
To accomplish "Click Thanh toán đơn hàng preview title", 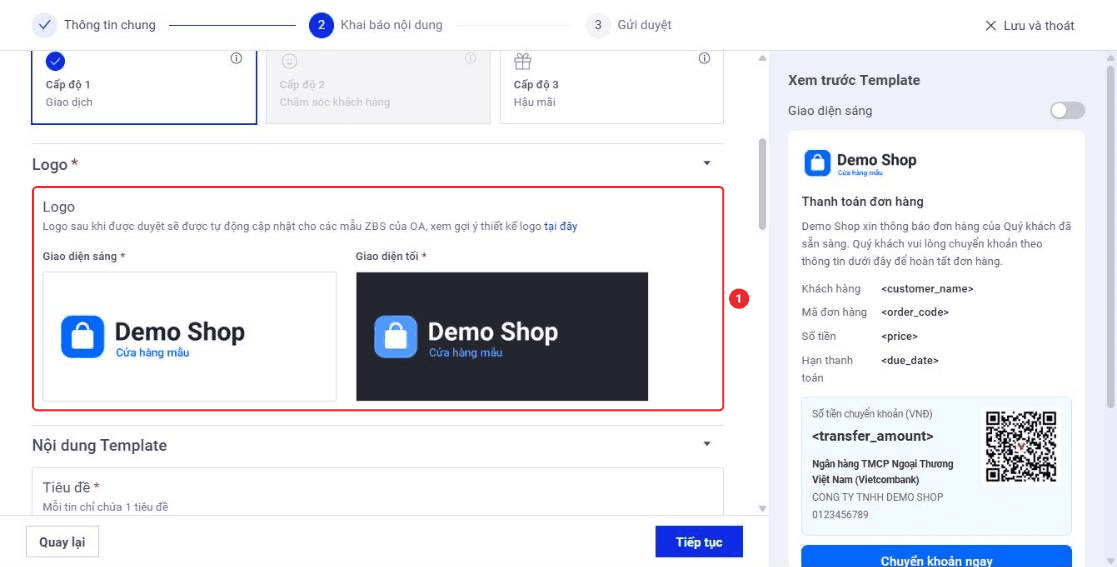I will 863,202.
